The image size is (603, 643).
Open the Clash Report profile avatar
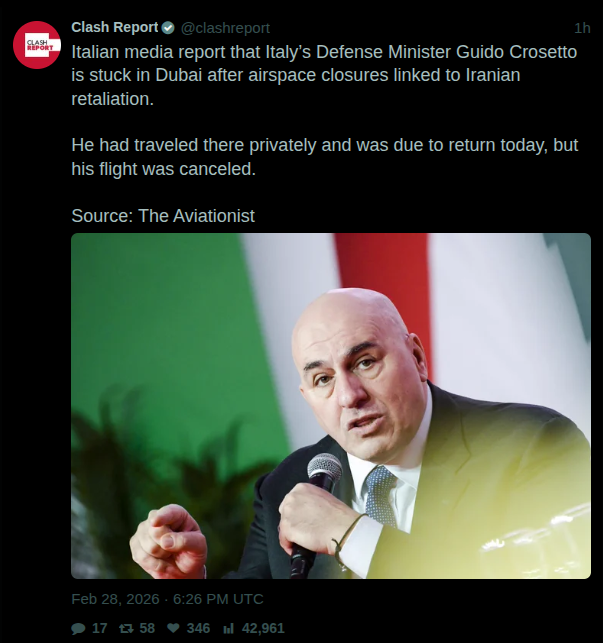[37, 45]
